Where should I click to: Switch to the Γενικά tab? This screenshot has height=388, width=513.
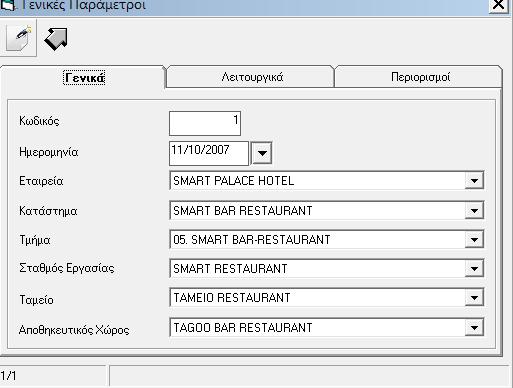tap(84, 77)
